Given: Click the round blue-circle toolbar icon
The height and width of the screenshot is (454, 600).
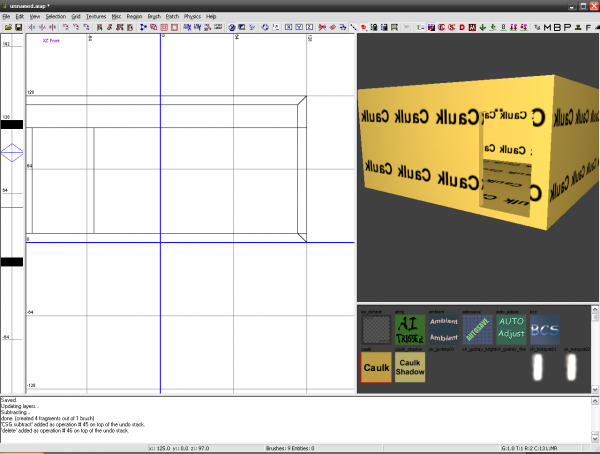Looking at the screenshot, I should pos(232,27).
